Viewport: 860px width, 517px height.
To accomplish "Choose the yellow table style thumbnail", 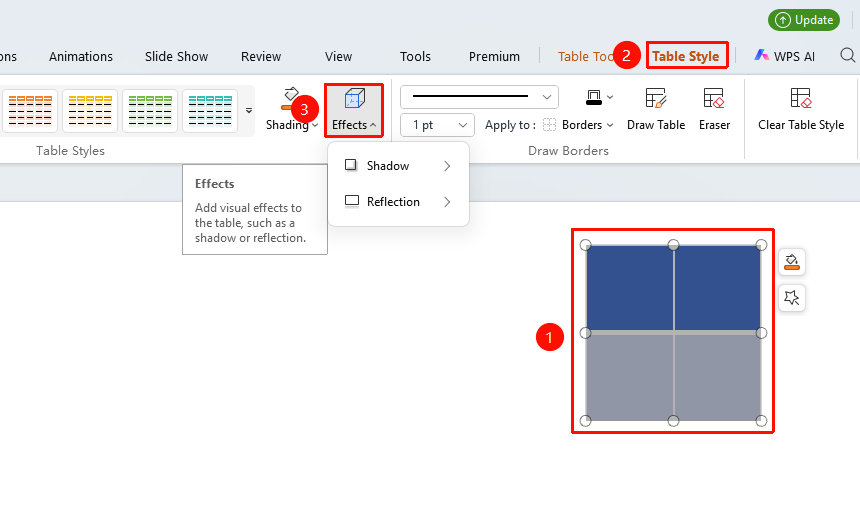I will [x=90, y=111].
